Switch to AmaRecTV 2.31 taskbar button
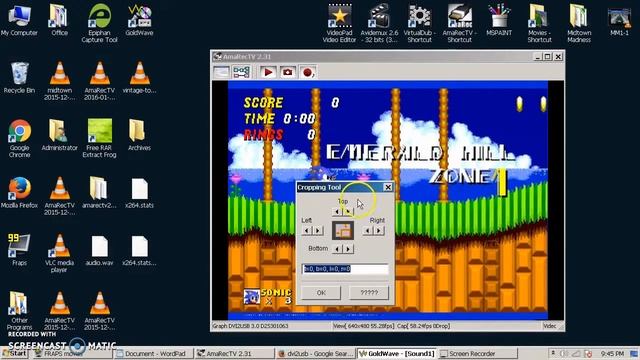The image size is (640, 360). click(x=234, y=353)
